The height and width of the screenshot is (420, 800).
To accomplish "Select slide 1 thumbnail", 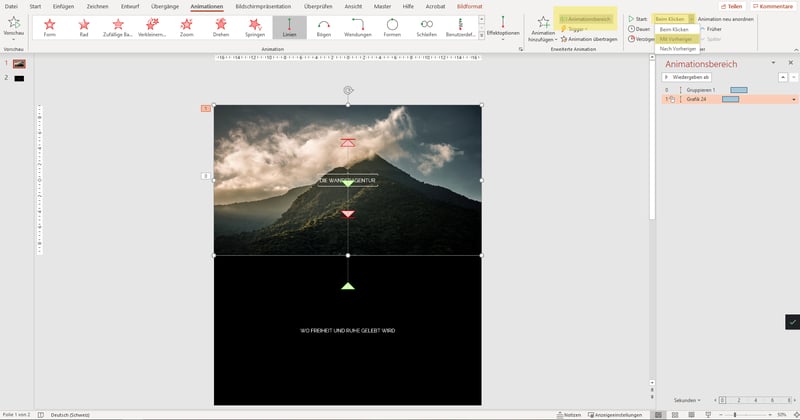I will pos(19,64).
